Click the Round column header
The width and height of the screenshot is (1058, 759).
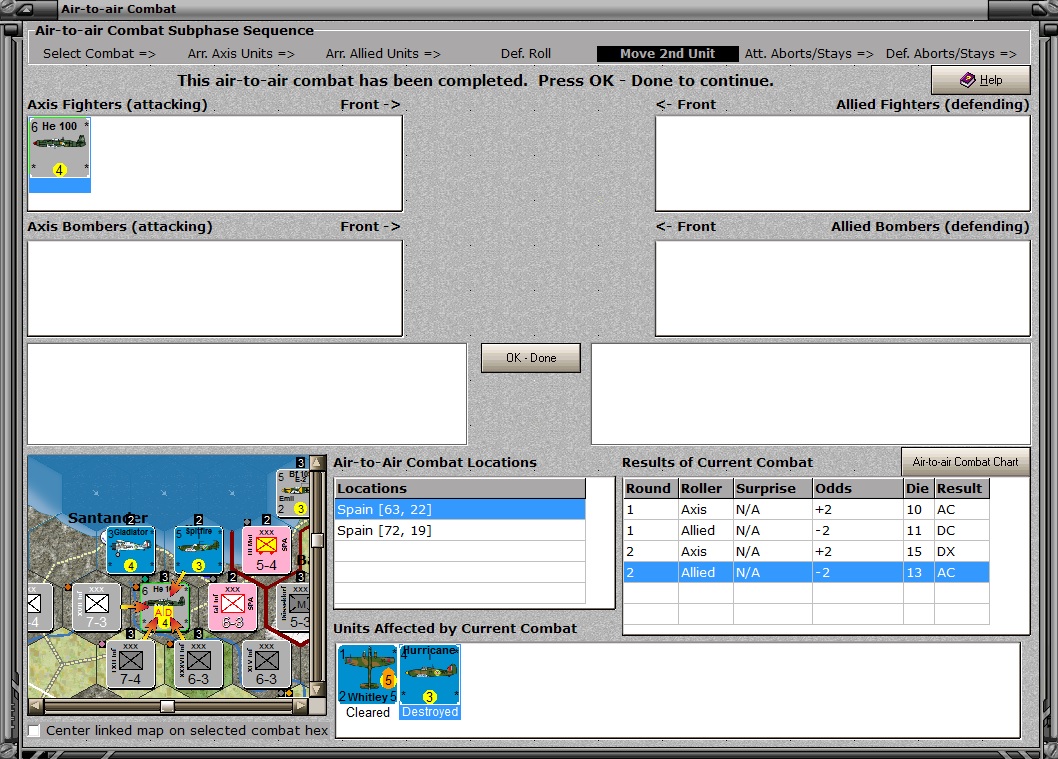[x=651, y=488]
